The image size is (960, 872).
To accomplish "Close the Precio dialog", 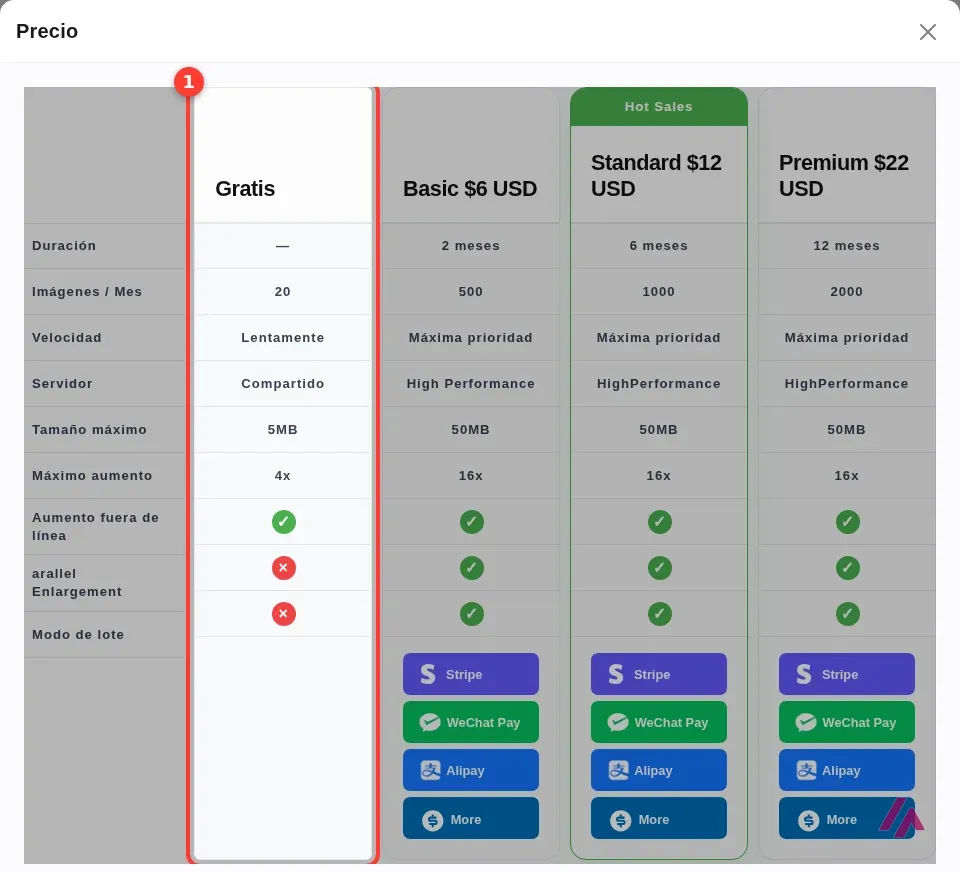I will point(928,32).
